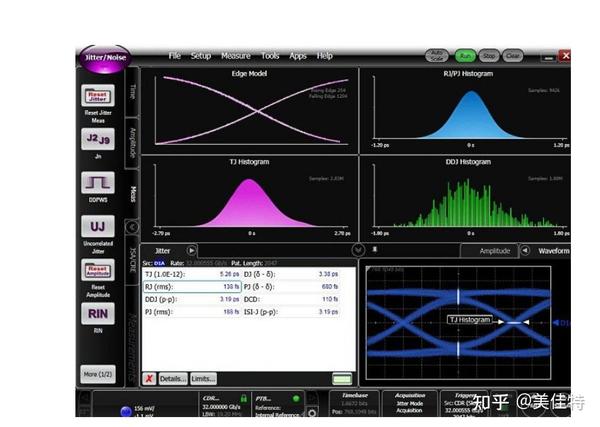
Task: Open the Jitter/Noise mode purple button
Action: (105, 58)
